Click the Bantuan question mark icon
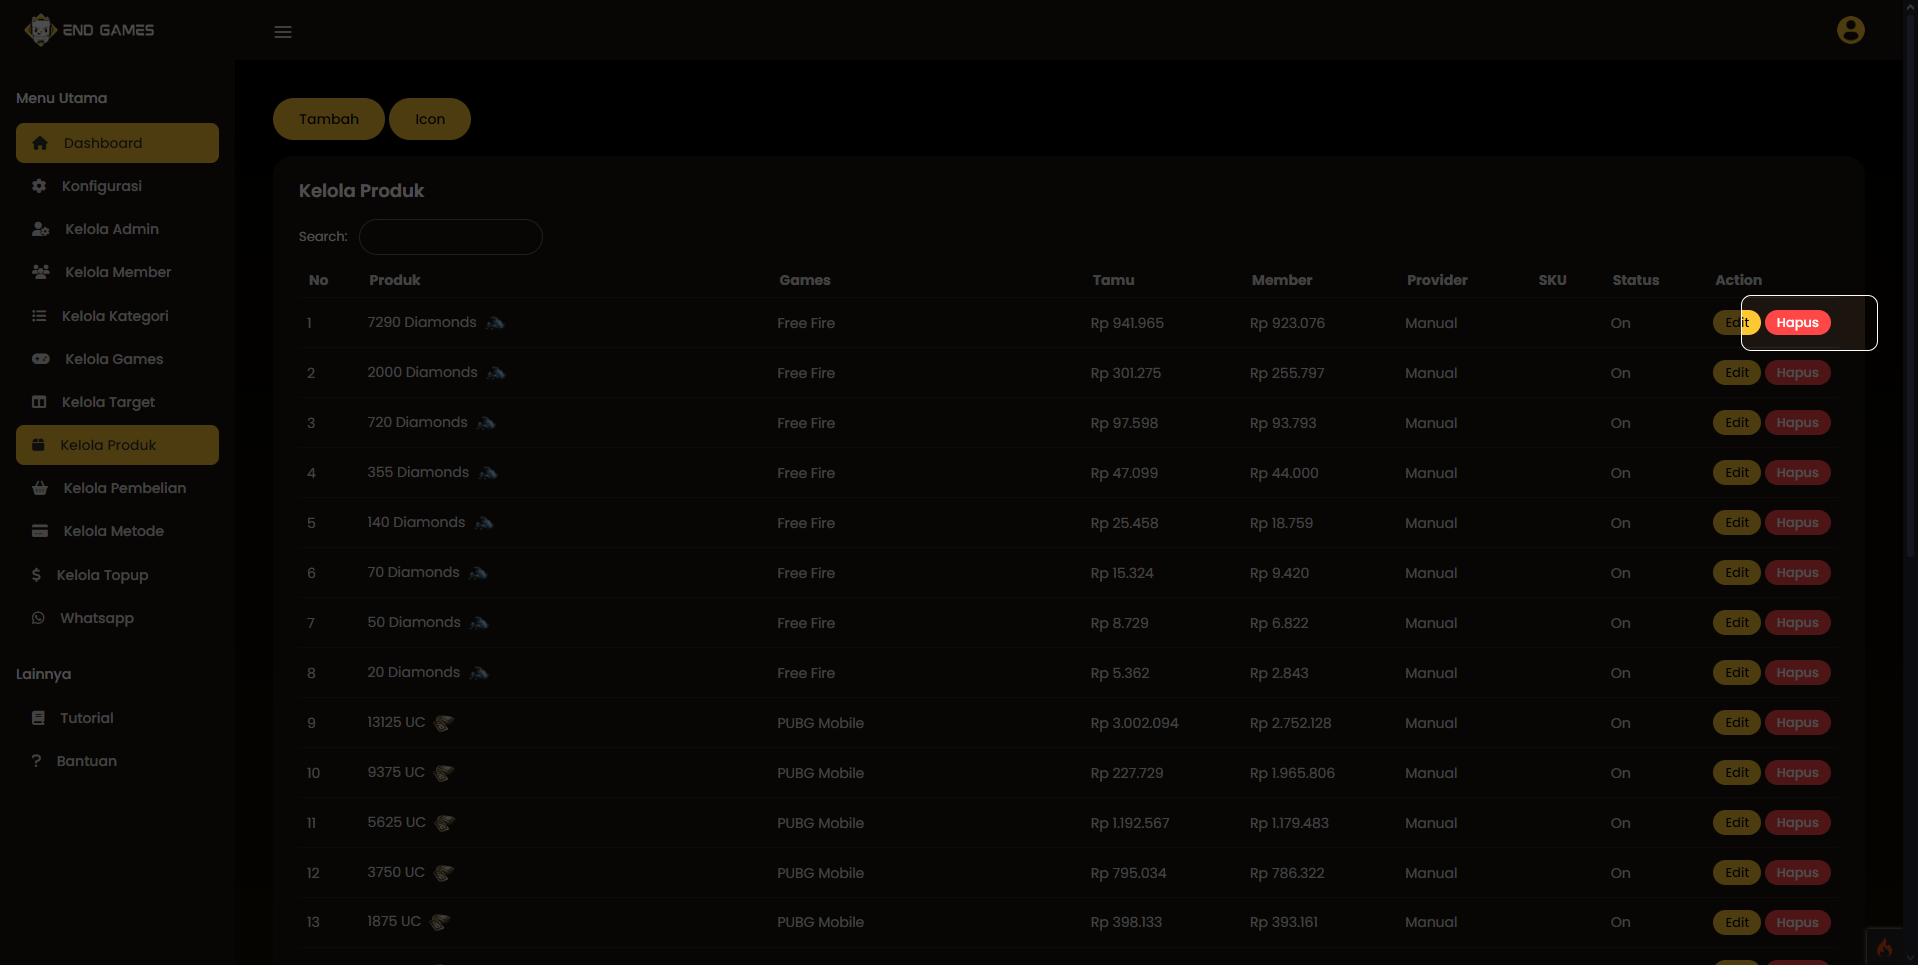1918x965 pixels. point(37,761)
